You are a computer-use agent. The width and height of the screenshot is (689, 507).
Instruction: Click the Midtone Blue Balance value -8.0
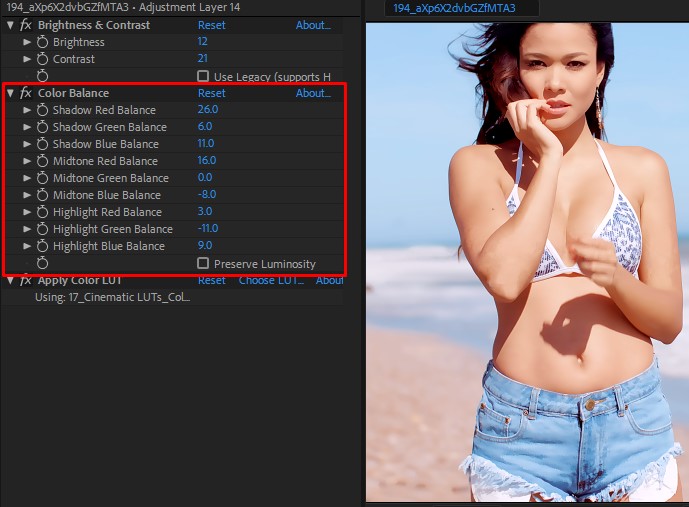(x=207, y=195)
